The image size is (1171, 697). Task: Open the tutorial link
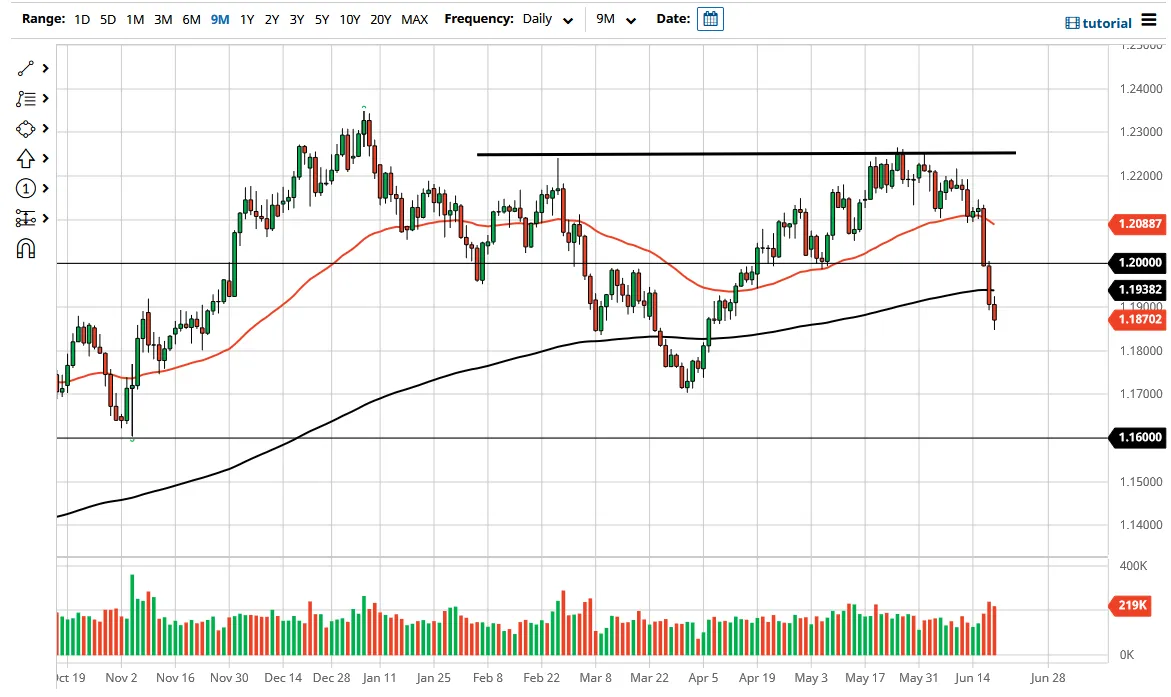pos(1099,23)
